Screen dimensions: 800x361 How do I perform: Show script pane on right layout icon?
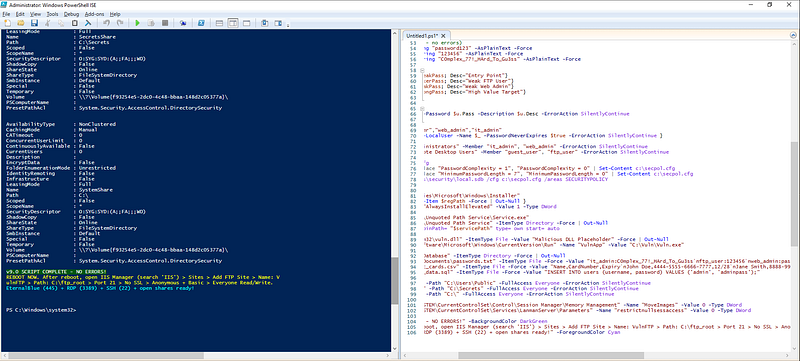[x=233, y=23]
